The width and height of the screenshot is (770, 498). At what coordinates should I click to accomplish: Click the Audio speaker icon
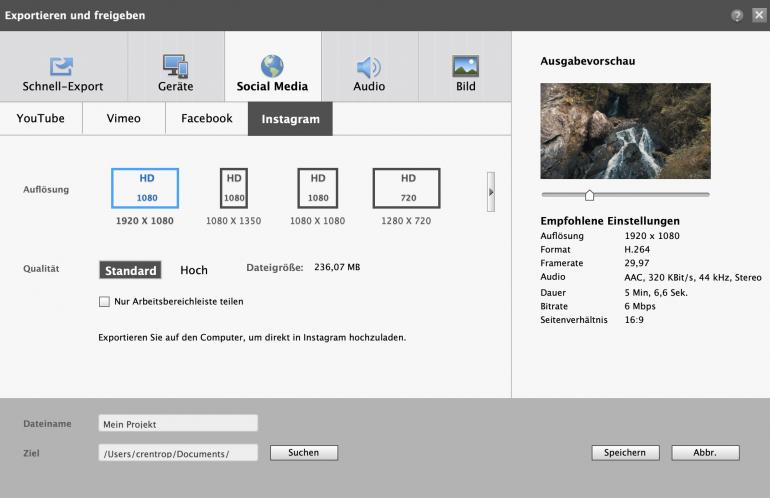(x=369, y=66)
